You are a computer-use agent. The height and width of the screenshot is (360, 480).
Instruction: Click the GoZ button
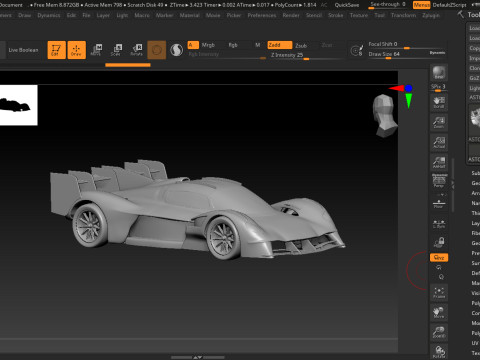coord(474,78)
